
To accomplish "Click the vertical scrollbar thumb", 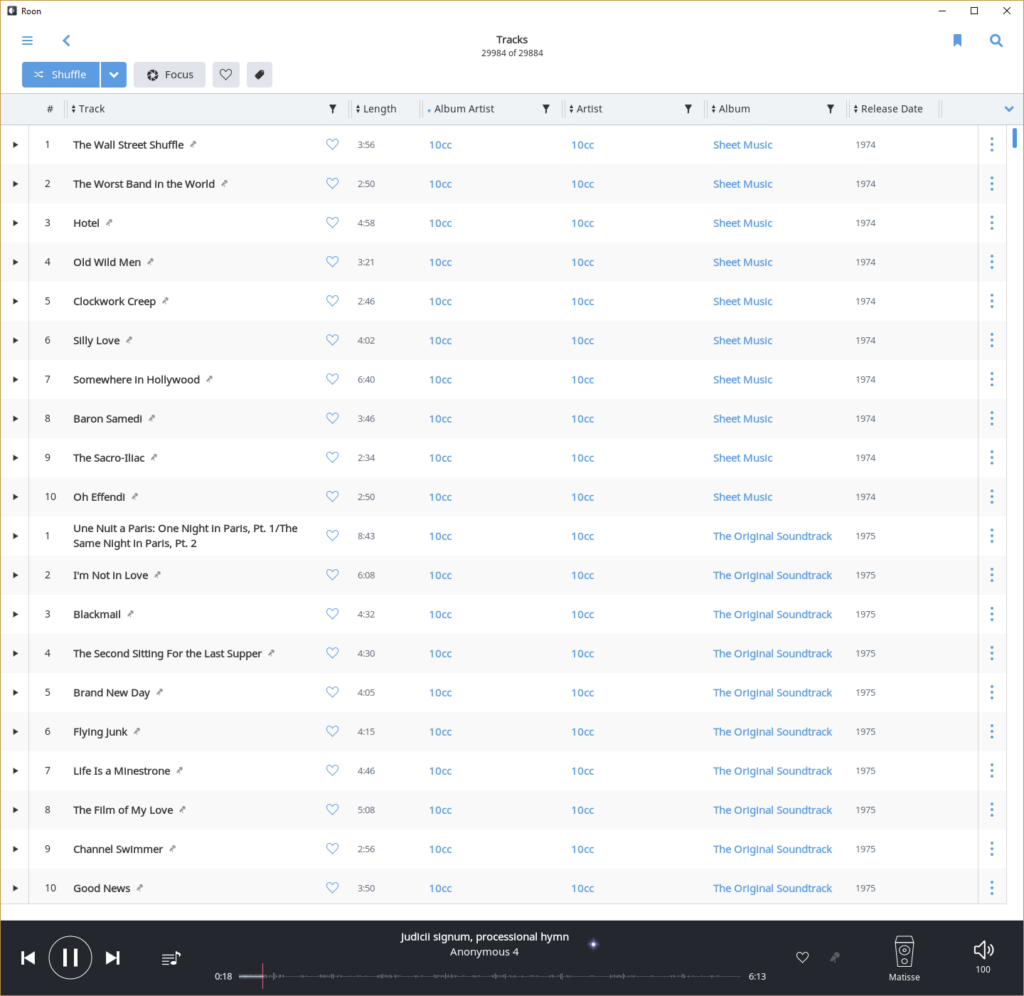I will tap(1014, 138).
